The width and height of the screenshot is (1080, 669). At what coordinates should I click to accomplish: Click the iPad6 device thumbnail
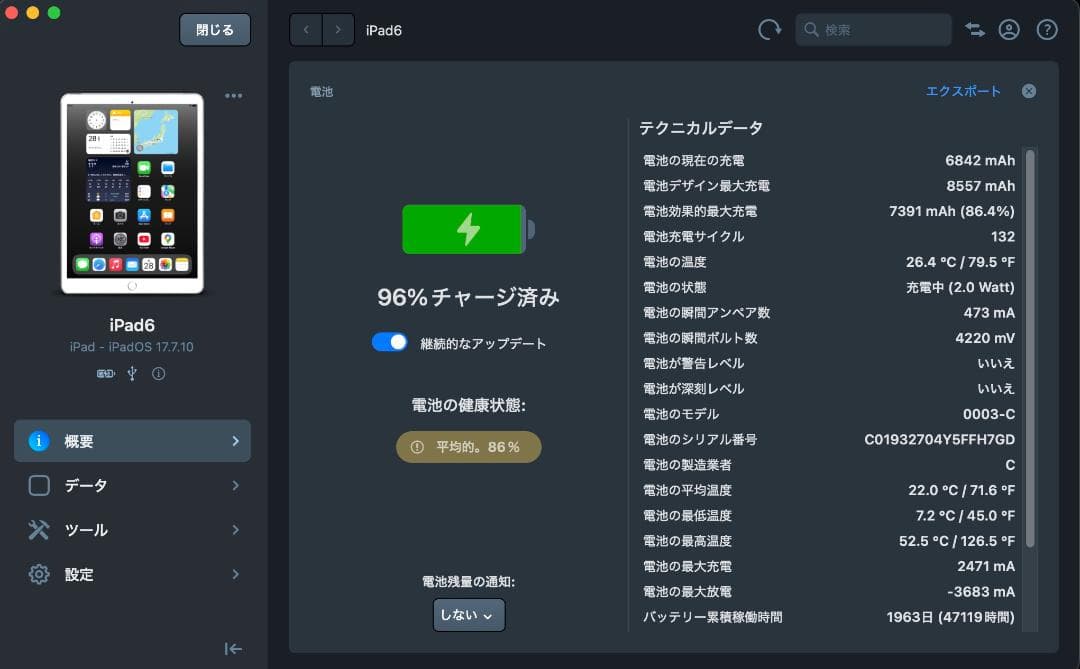point(132,194)
